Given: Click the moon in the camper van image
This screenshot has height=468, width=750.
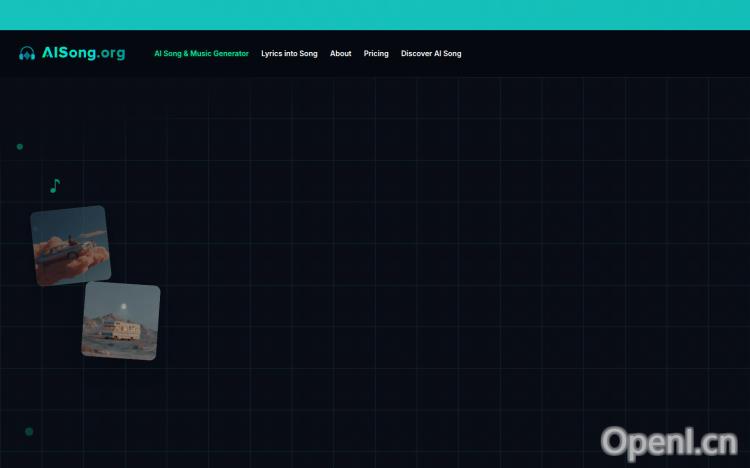Looking at the screenshot, I should tap(123, 306).
